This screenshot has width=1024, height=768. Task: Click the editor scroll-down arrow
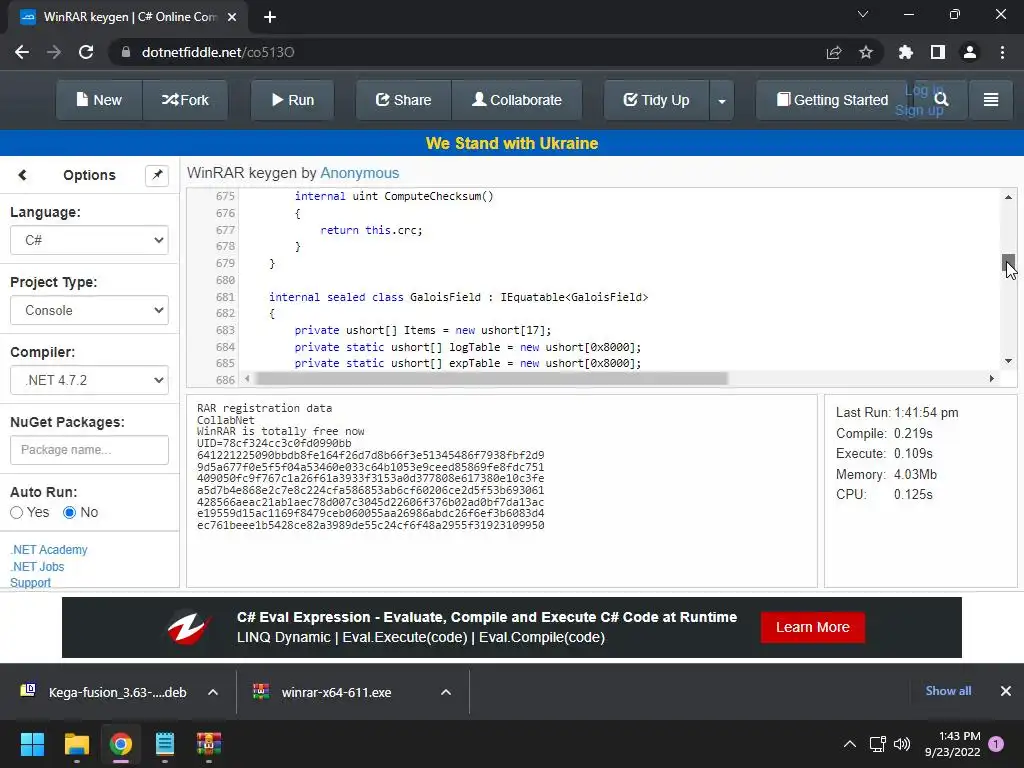[1008, 360]
